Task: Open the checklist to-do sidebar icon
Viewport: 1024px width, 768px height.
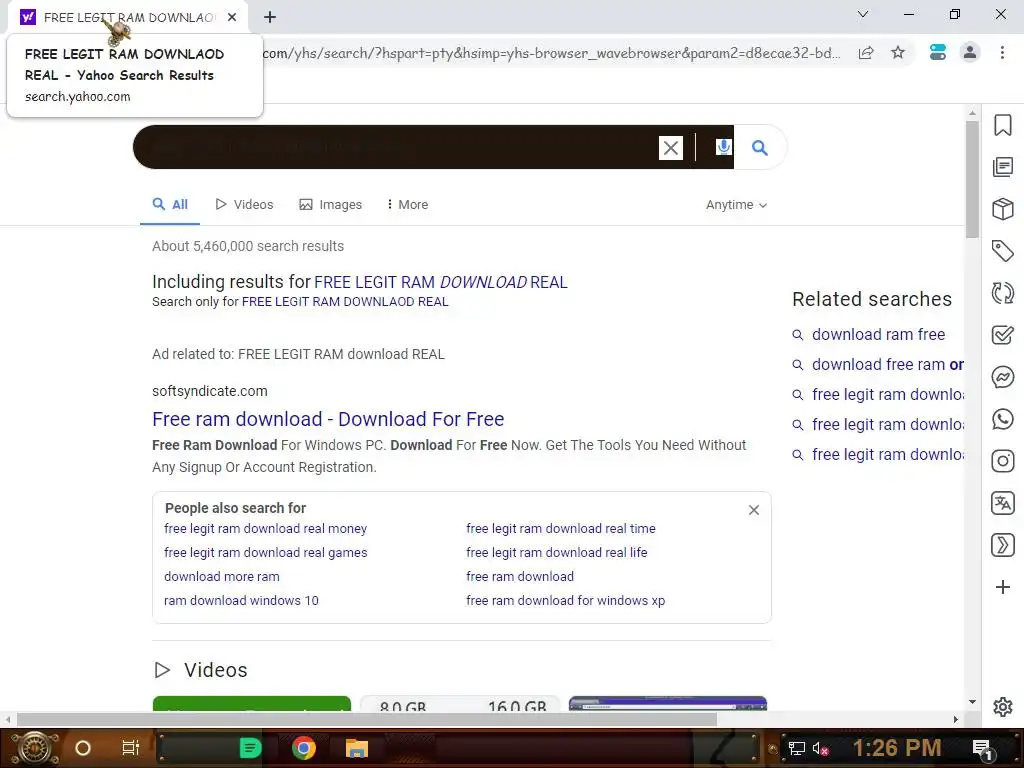Action: coord(1002,335)
